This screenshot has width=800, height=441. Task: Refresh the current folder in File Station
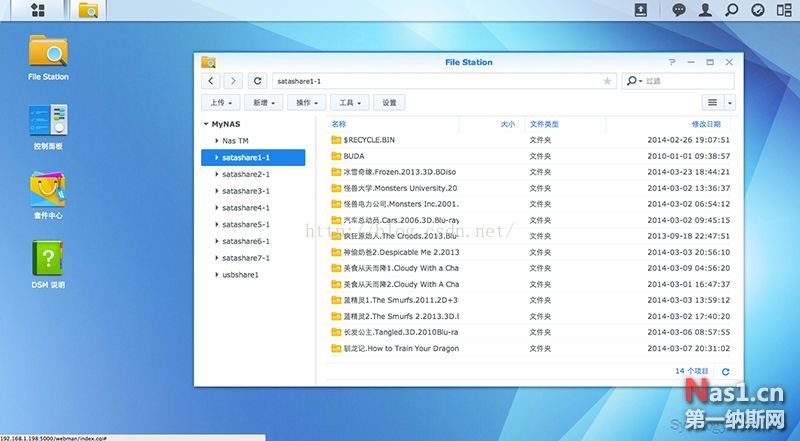(258, 81)
